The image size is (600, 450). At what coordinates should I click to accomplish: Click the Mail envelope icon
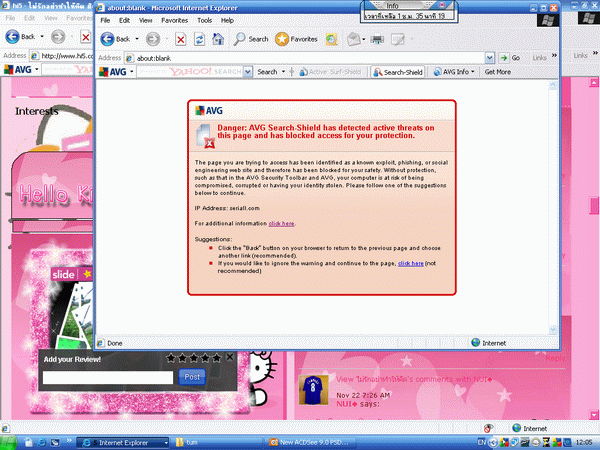click(x=353, y=39)
